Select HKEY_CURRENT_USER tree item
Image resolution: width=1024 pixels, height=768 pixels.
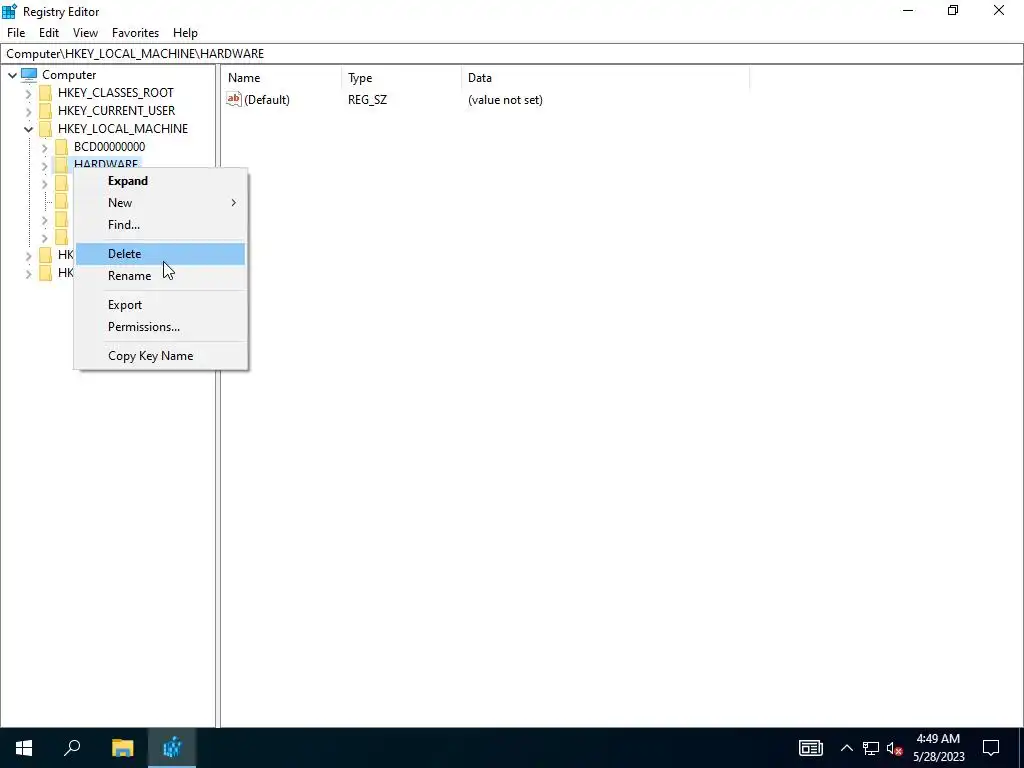(x=116, y=110)
